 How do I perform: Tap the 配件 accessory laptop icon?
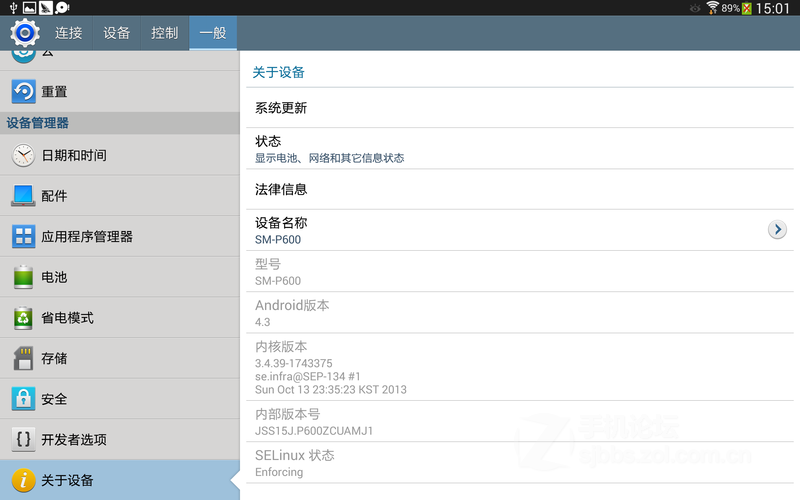23,196
